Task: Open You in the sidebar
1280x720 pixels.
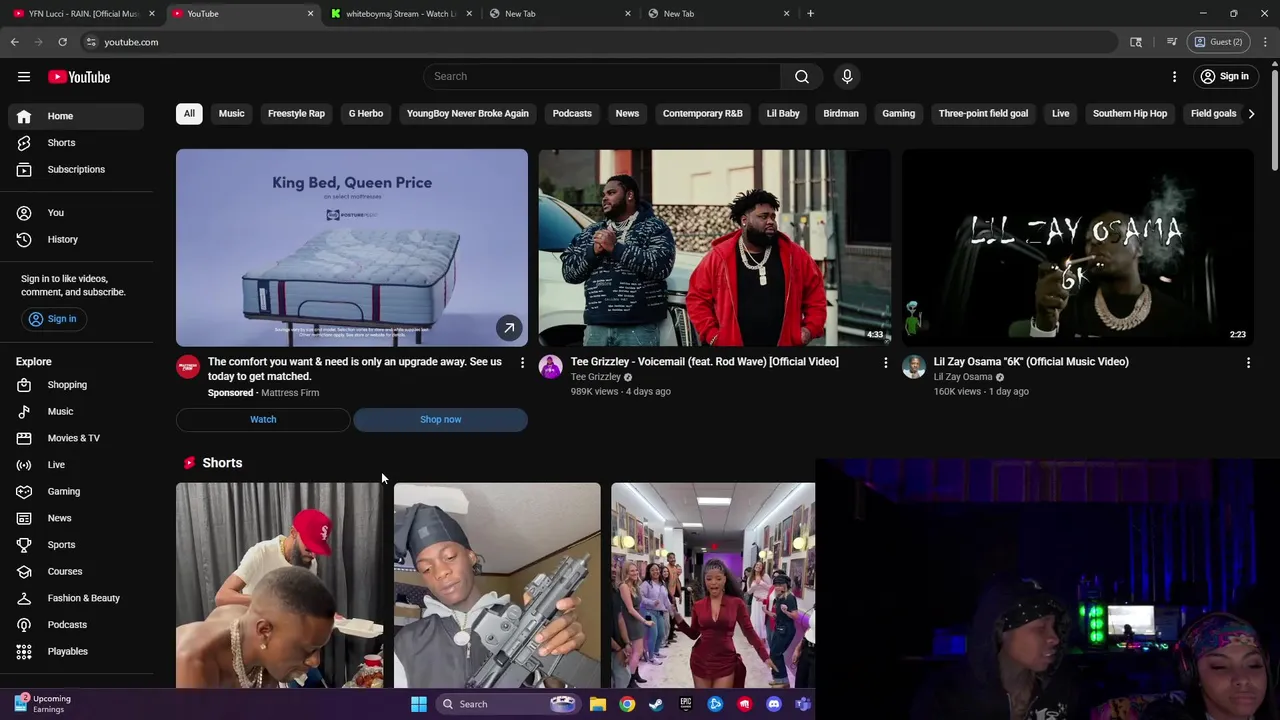Action: 76,213
